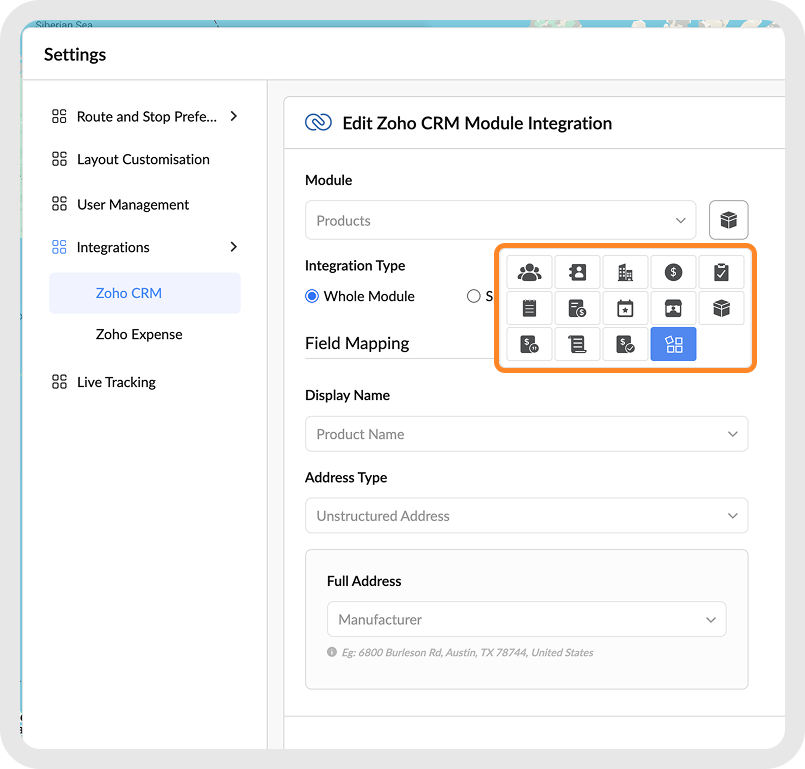Pick the calendar star (Events) module icon
The image size is (805, 769).
pos(625,308)
